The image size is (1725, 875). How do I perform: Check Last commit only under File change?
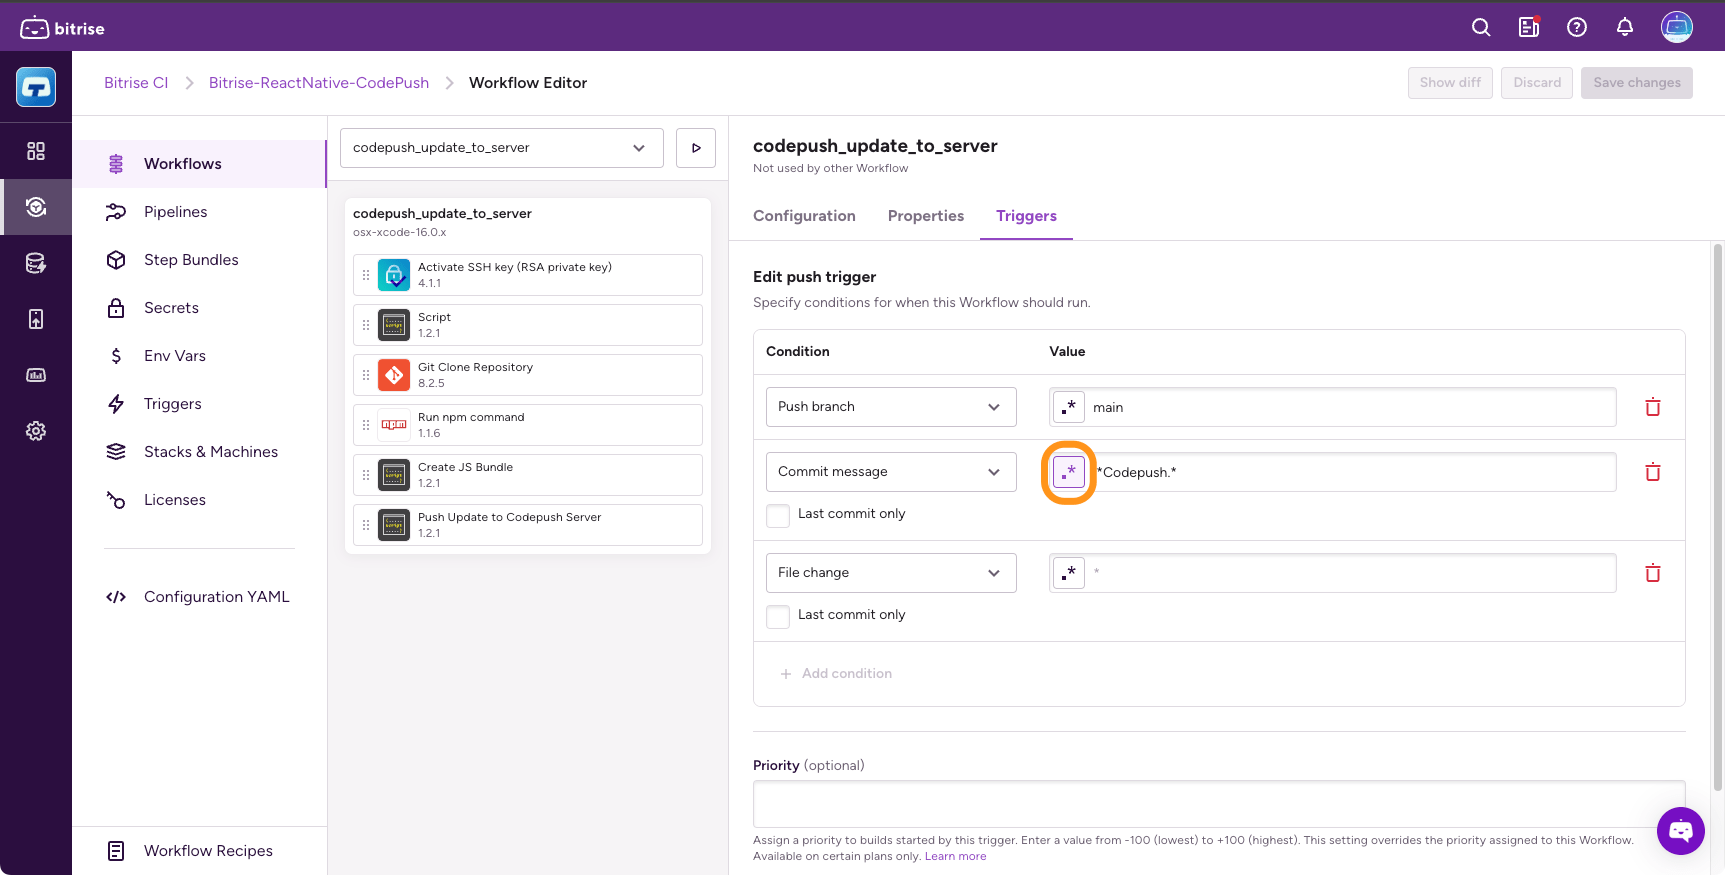(778, 616)
